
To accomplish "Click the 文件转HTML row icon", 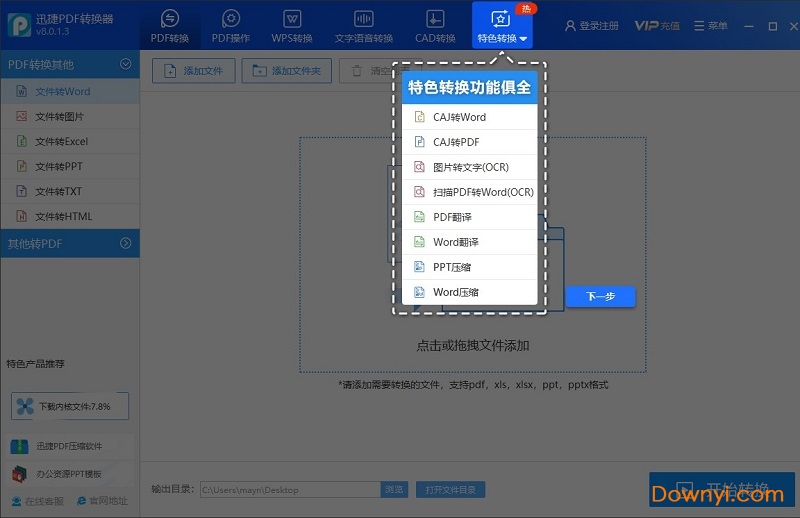I will pyautogui.click(x=21, y=216).
